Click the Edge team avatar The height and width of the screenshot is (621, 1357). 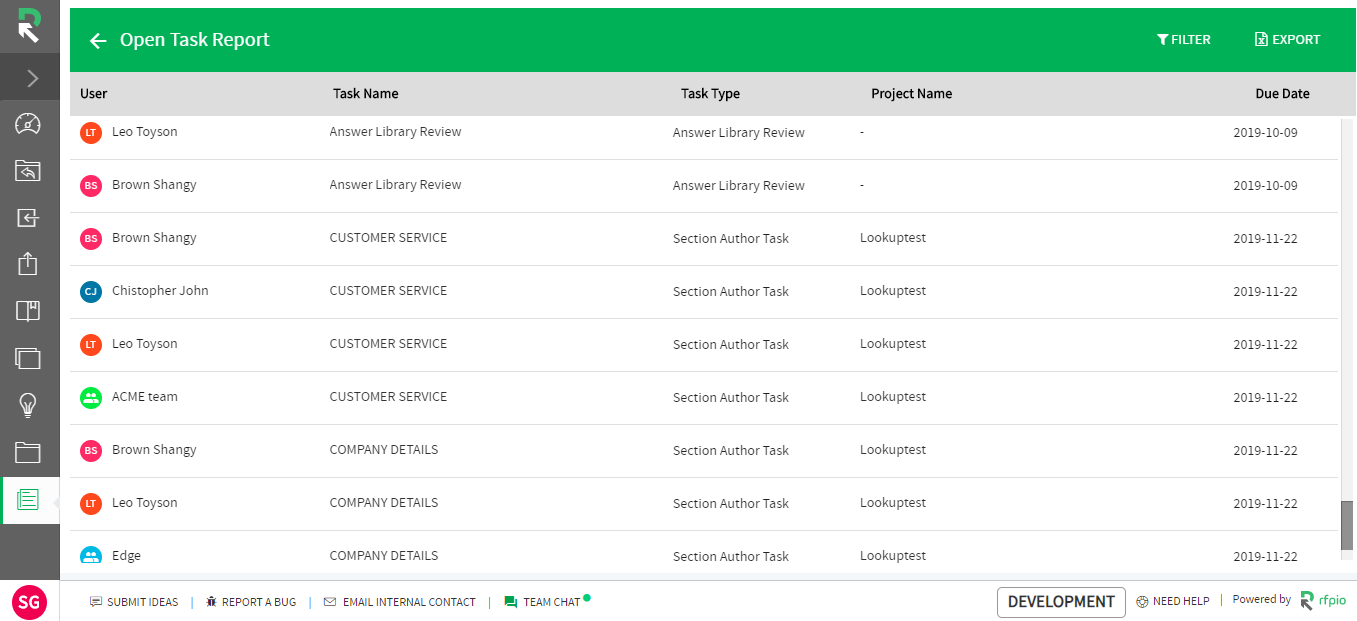pyautogui.click(x=91, y=556)
